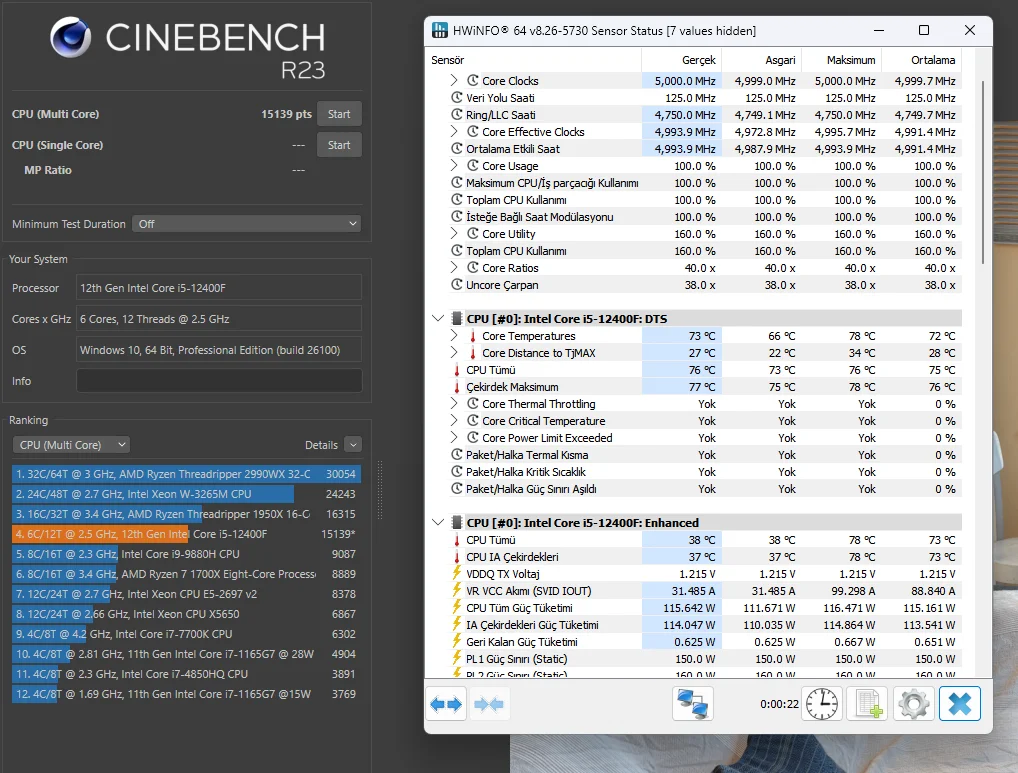Click the Cores x GHz field

(x=219, y=319)
